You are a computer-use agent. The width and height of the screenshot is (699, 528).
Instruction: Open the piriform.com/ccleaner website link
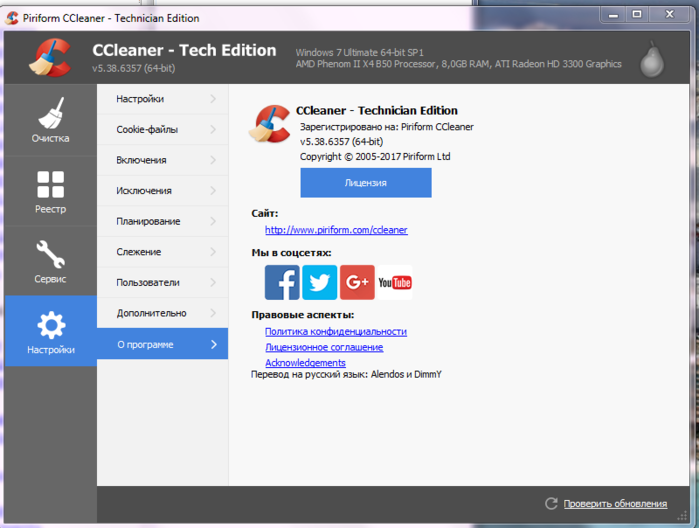336,230
